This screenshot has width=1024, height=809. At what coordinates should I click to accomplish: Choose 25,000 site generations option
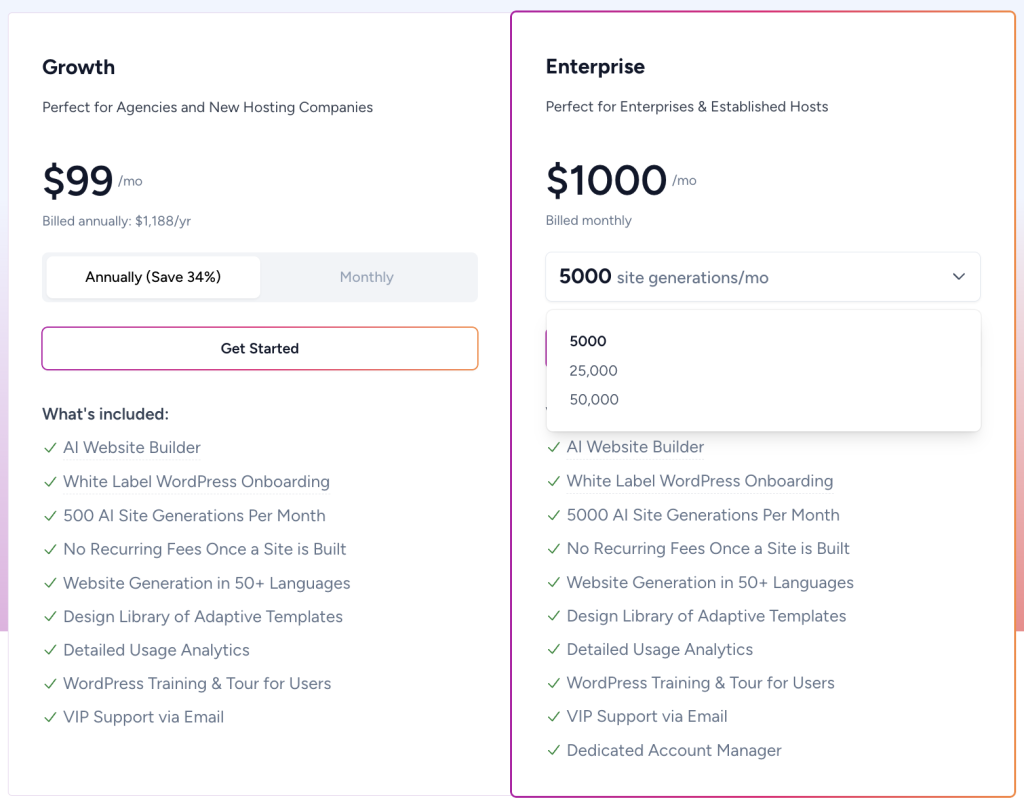593,370
